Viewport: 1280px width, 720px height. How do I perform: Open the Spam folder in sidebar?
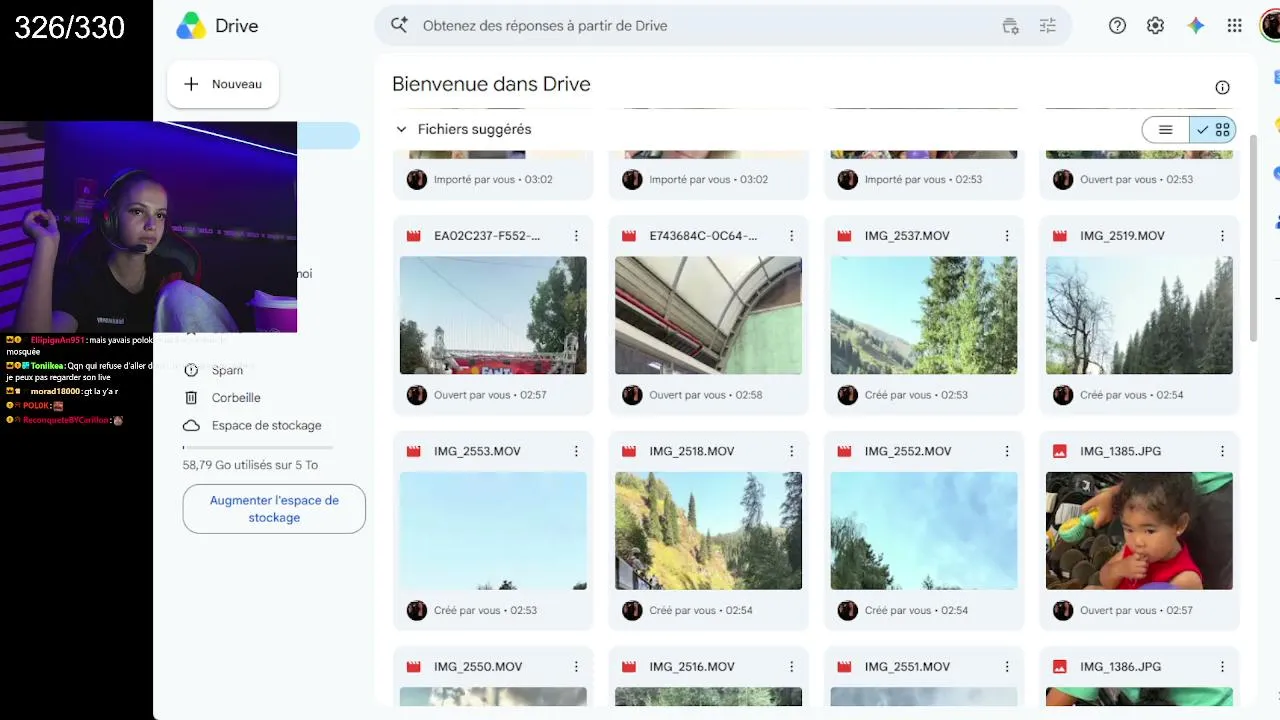tap(227, 370)
